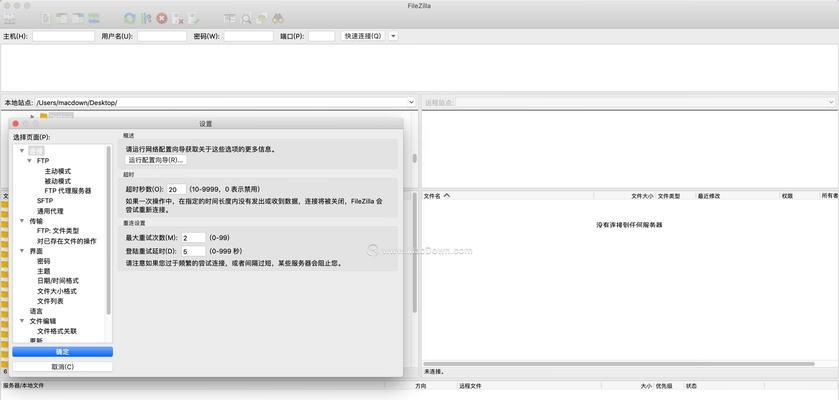Toggle the synchronized browsing icon
The image size is (839, 400).
click(x=262, y=18)
